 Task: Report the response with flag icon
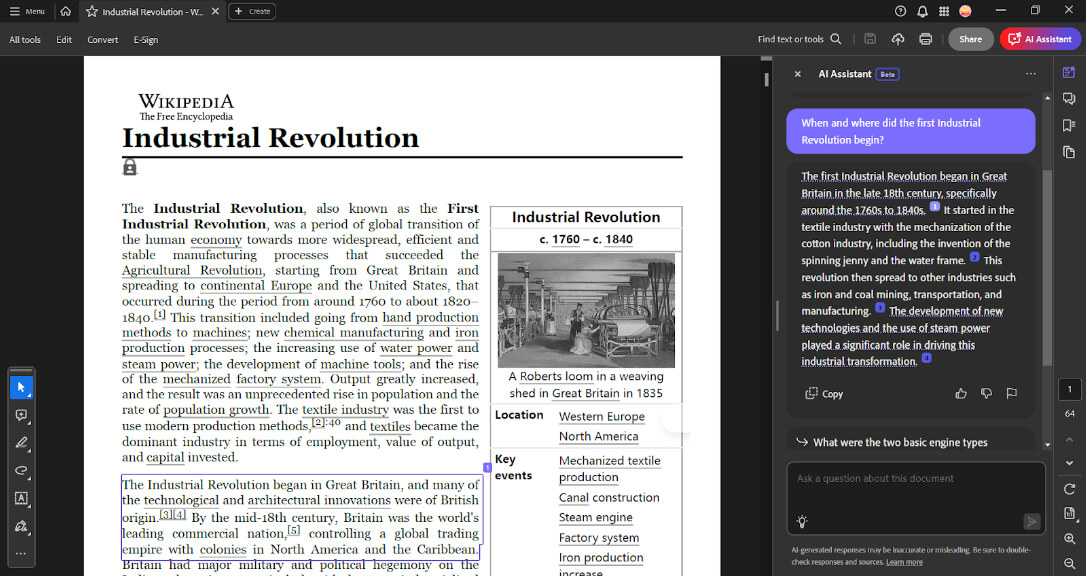[x=1011, y=393]
